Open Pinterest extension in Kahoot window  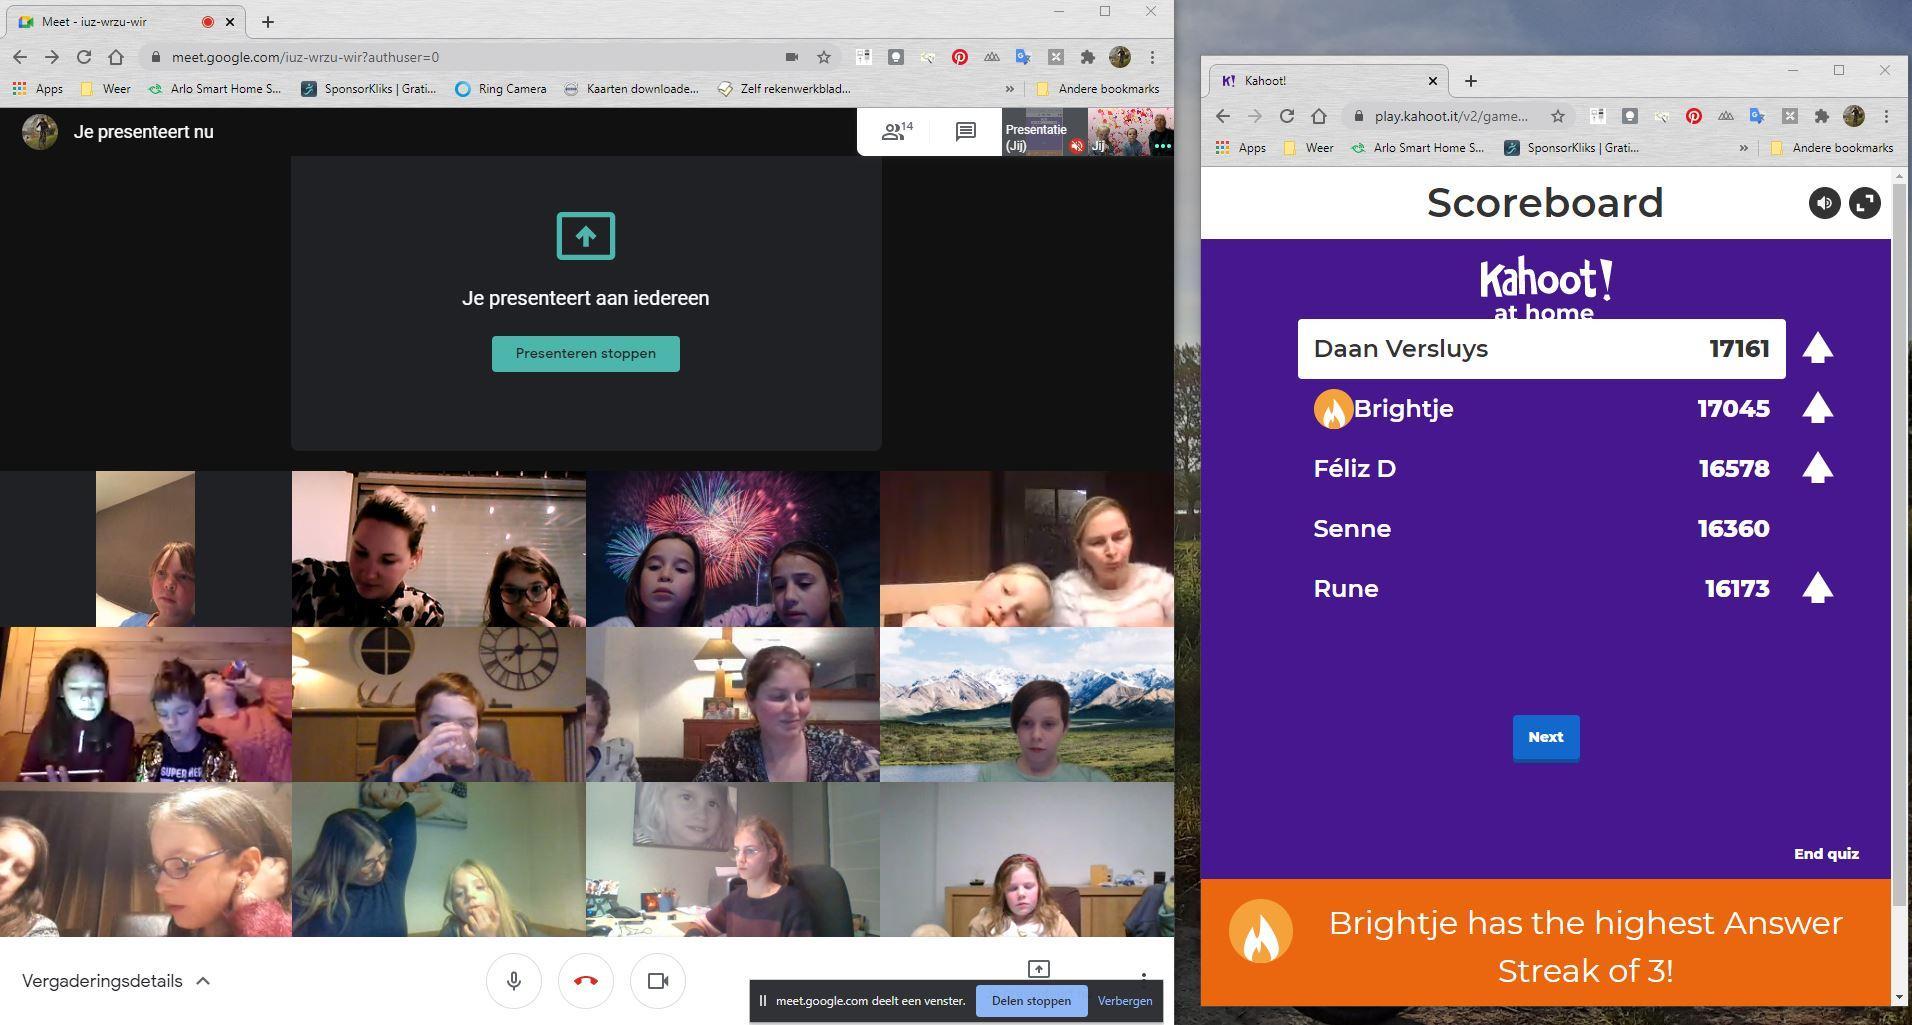pyautogui.click(x=1694, y=116)
